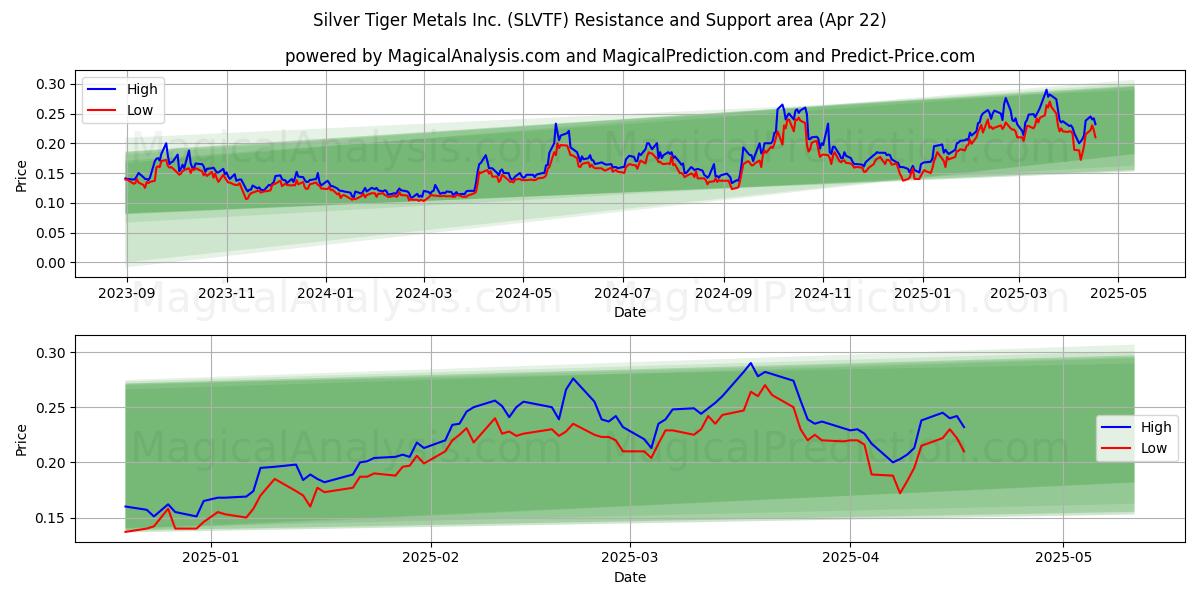Click the bottom chart '0.20' price tick
The width and height of the screenshot is (1200, 600).
click(x=52, y=463)
